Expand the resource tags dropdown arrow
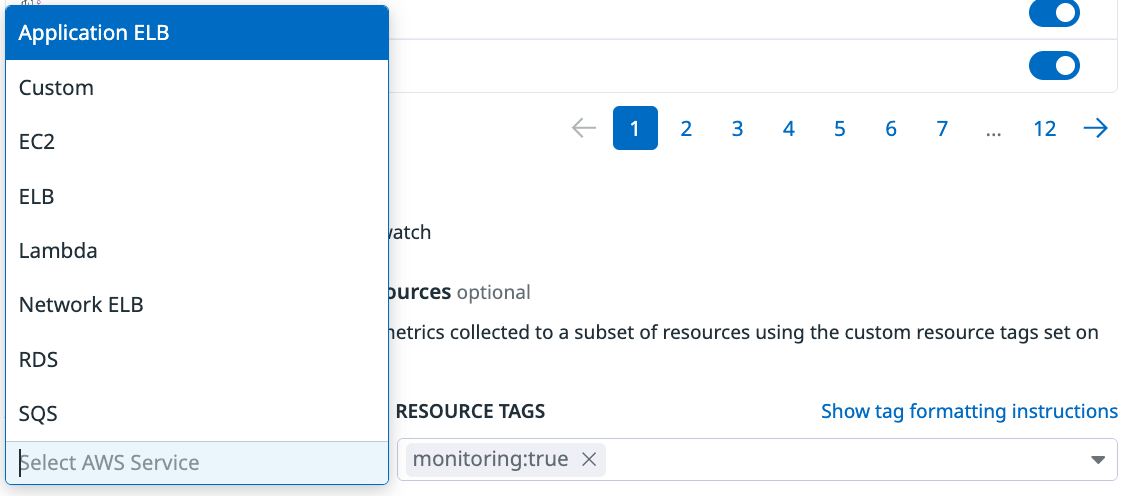The height and width of the screenshot is (496, 1126). [1097, 459]
